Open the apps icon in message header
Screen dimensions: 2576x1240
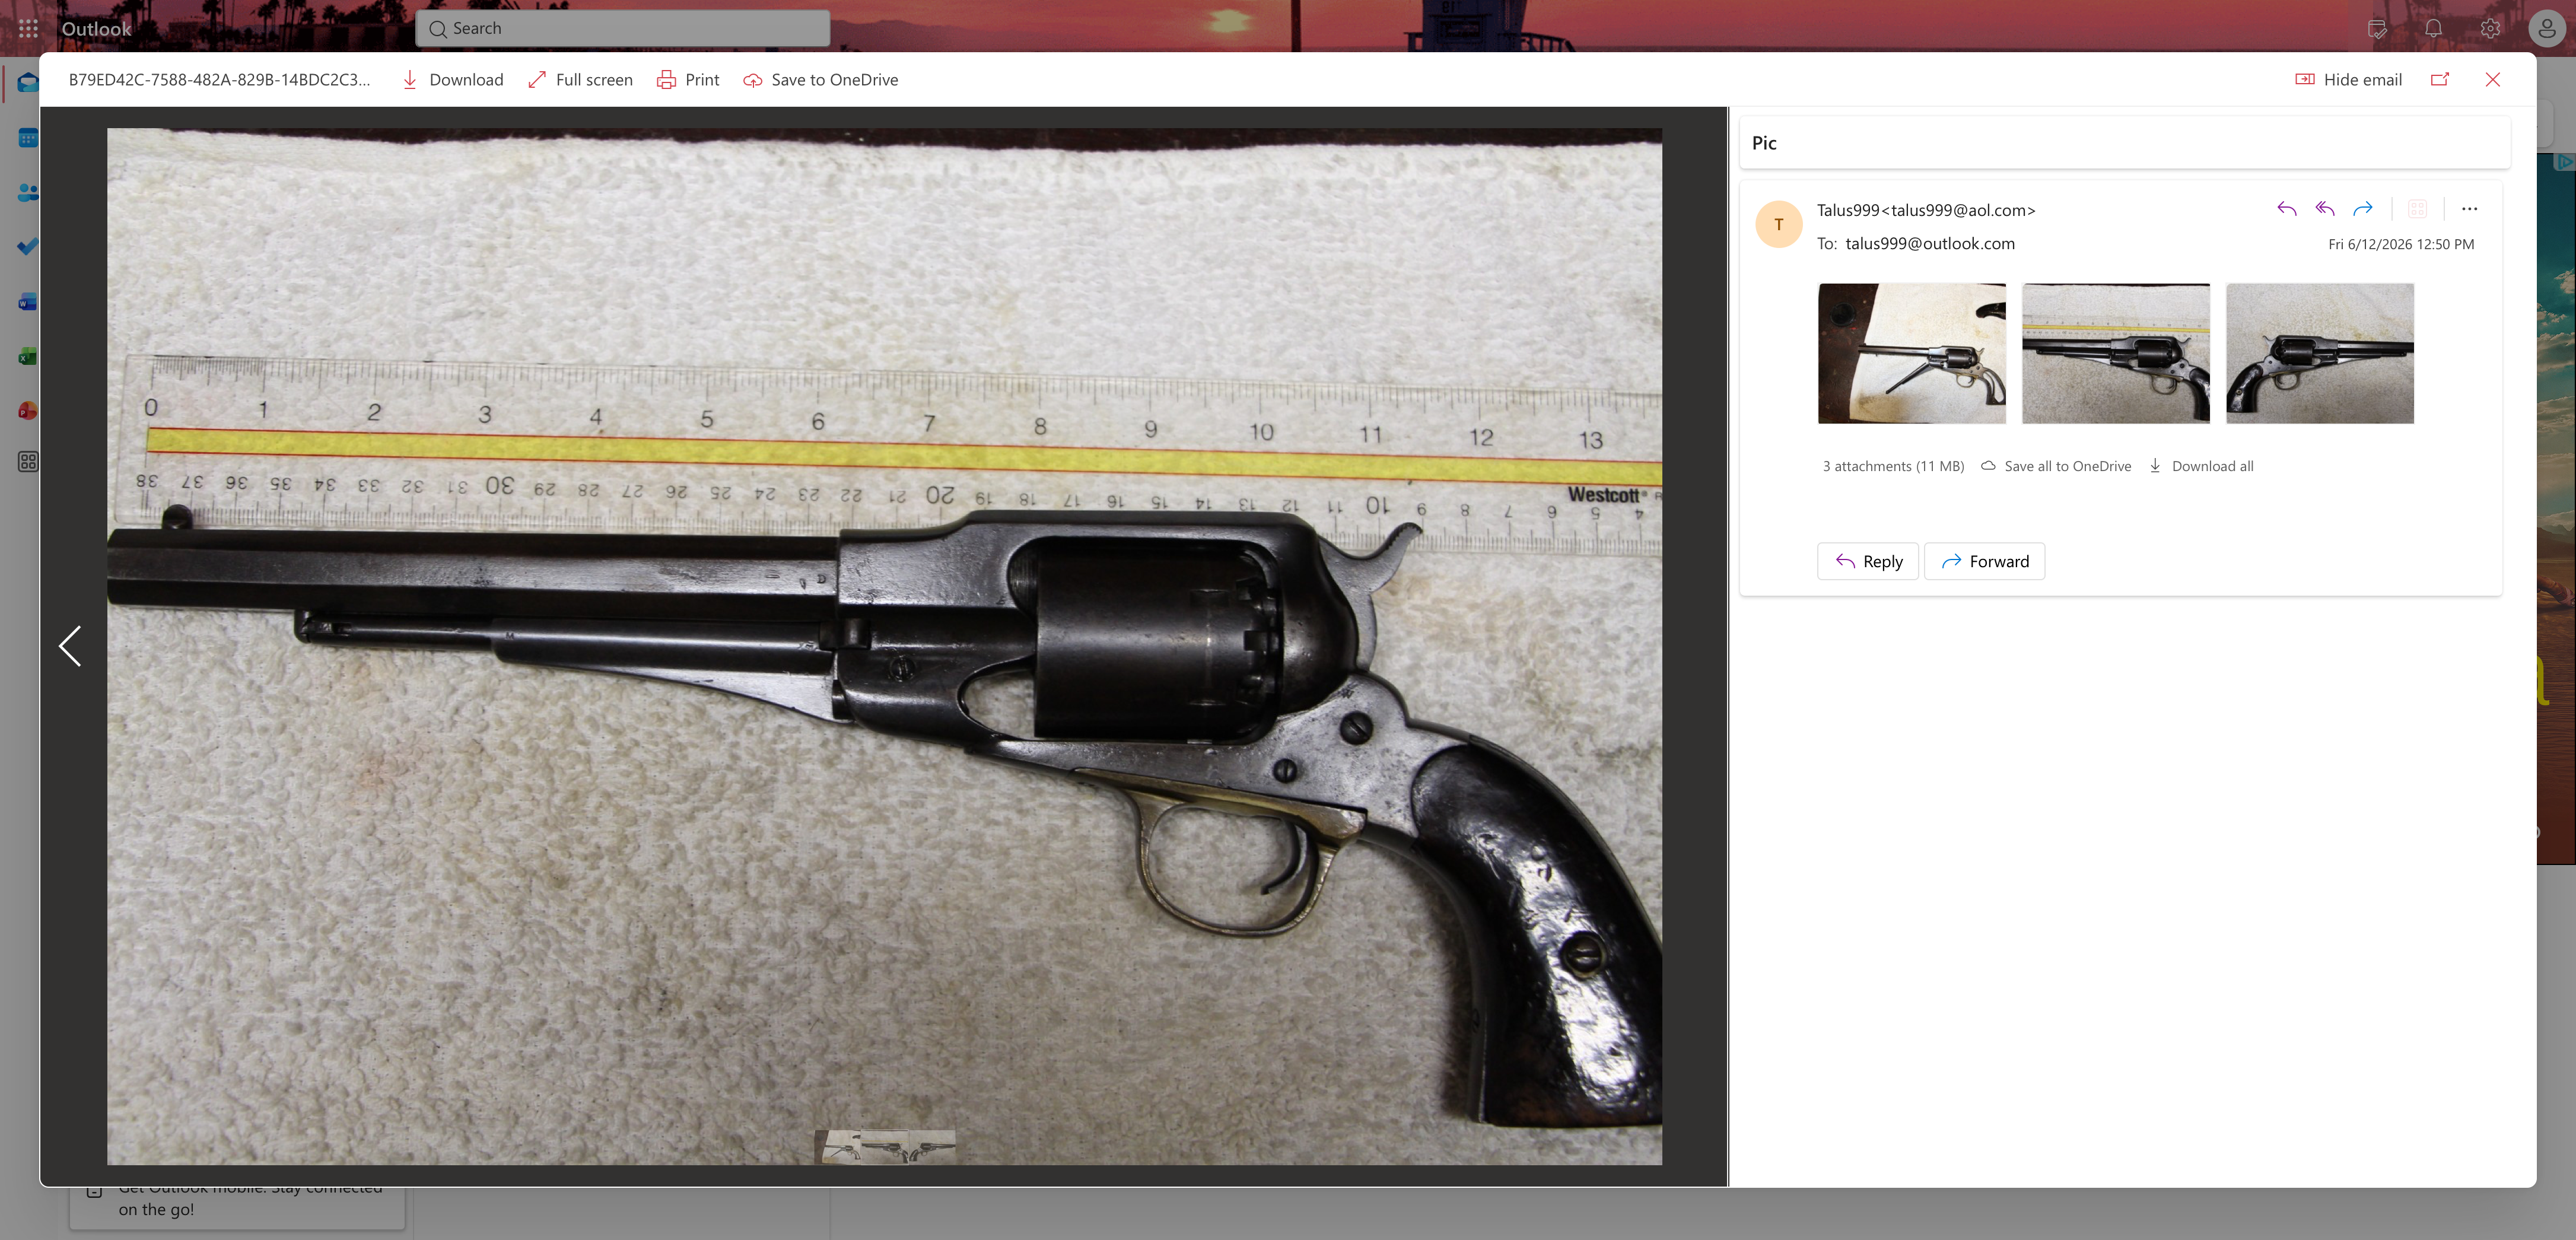point(2418,209)
